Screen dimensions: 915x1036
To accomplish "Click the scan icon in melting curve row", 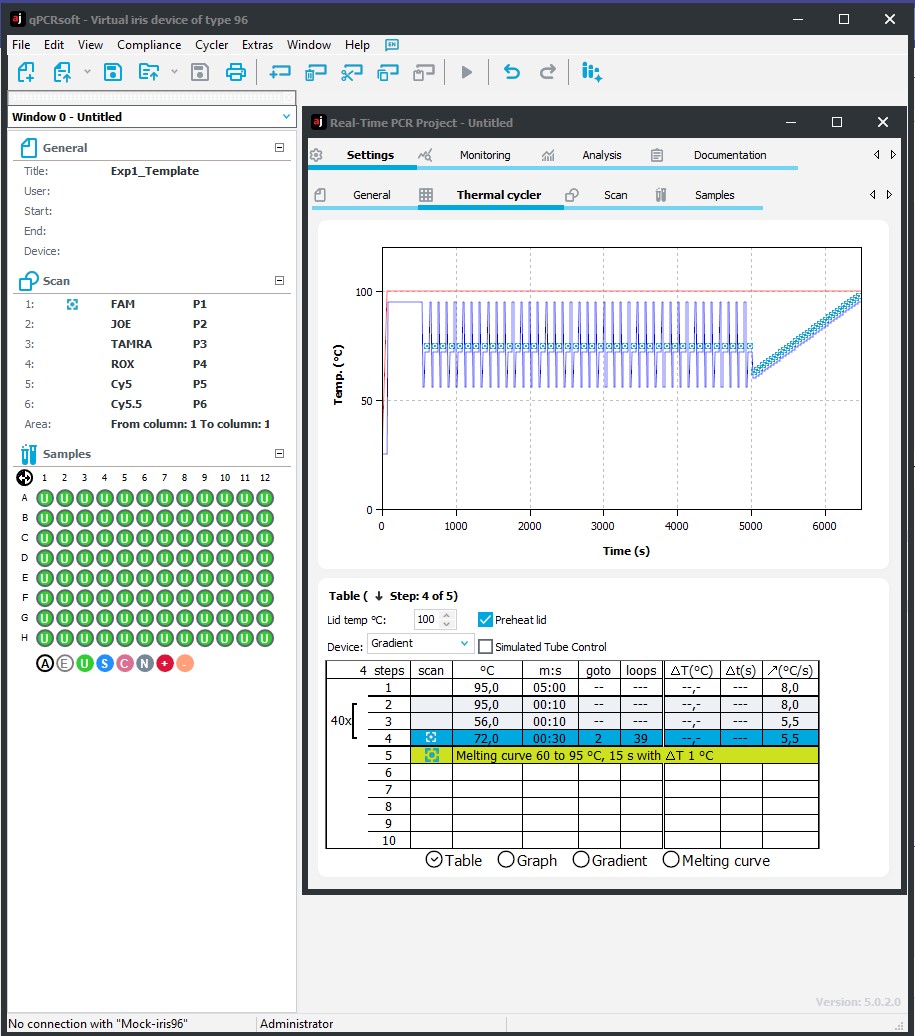I will point(431,755).
